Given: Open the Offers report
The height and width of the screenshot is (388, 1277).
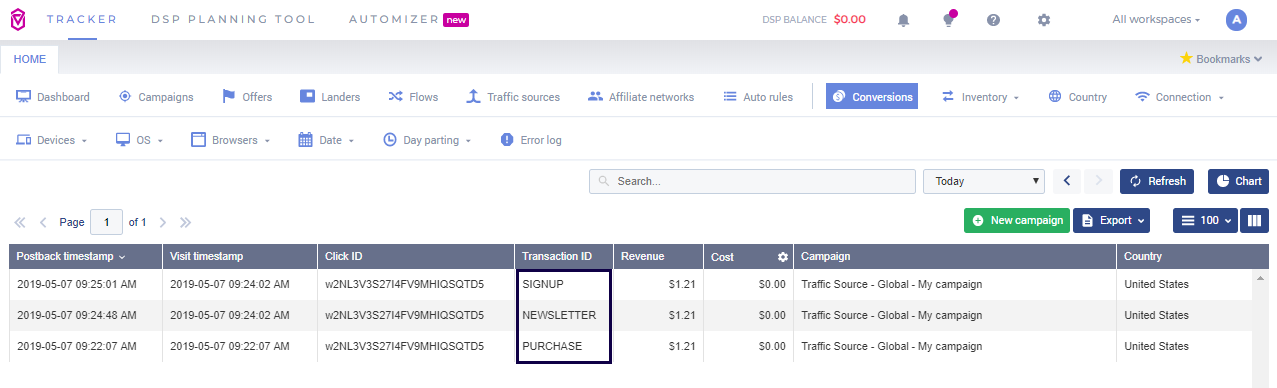Looking at the screenshot, I should [247, 97].
